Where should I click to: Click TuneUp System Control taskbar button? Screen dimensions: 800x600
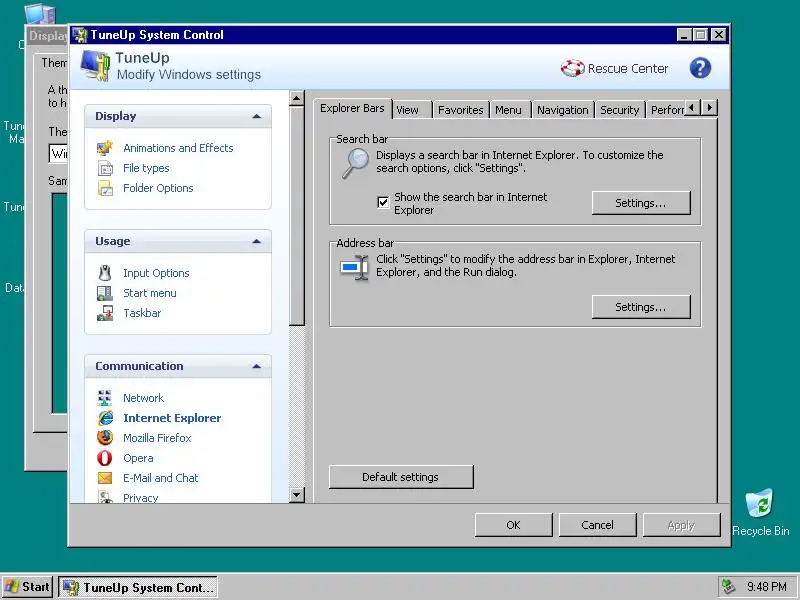click(138, 587)
